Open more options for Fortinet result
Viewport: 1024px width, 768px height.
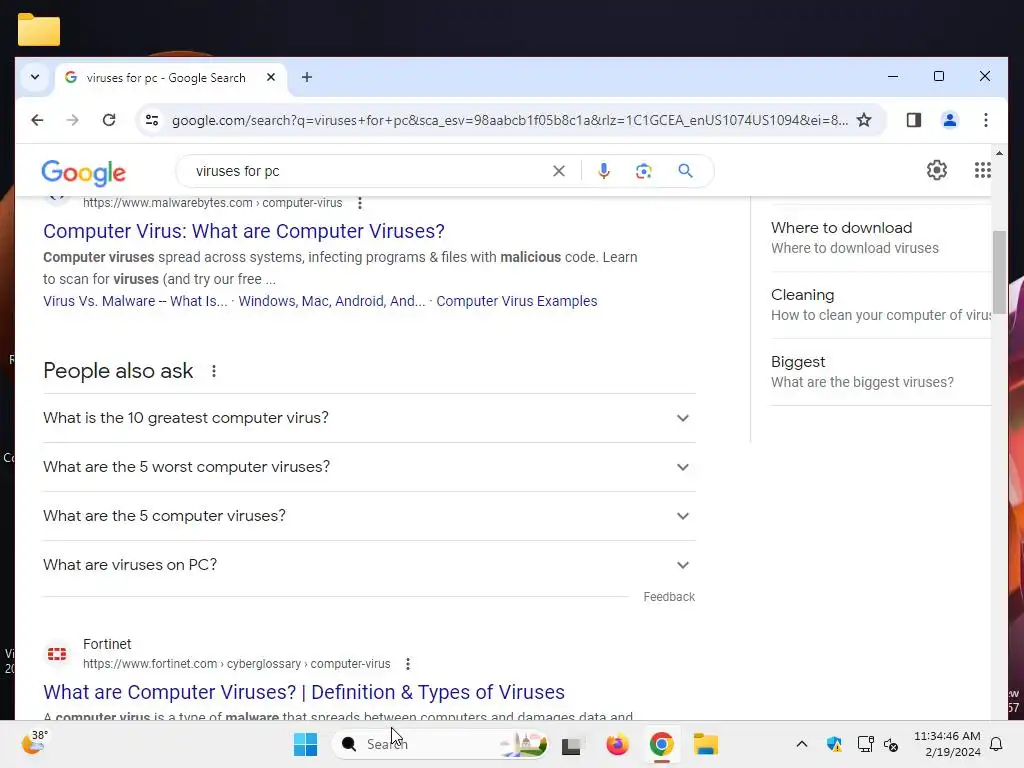[408, 664]
